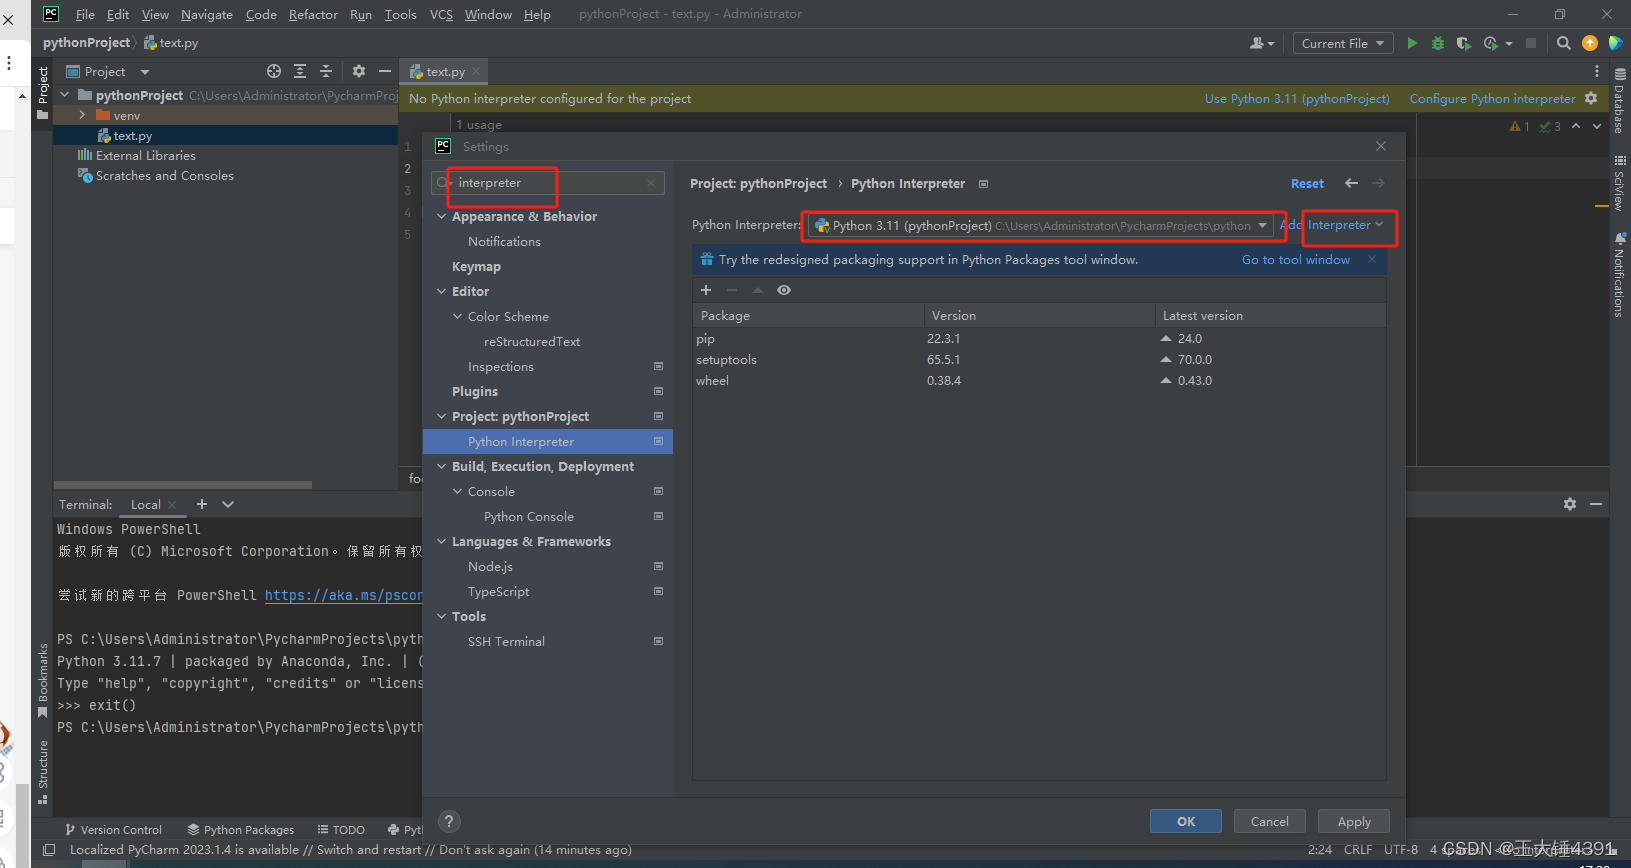Viewport: 1631px width, 868px height.
Task: Open the aka.ms PowerShell link in terminal
Action: tap(343, 595)
